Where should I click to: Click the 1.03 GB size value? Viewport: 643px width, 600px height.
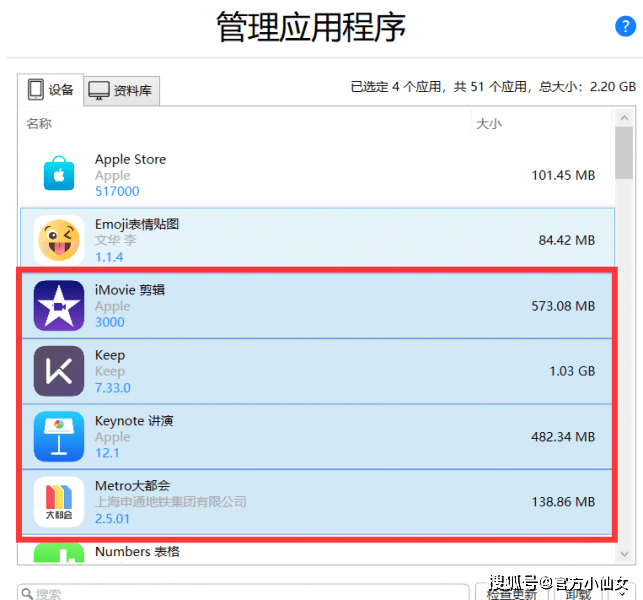click(x=572, y=371)
